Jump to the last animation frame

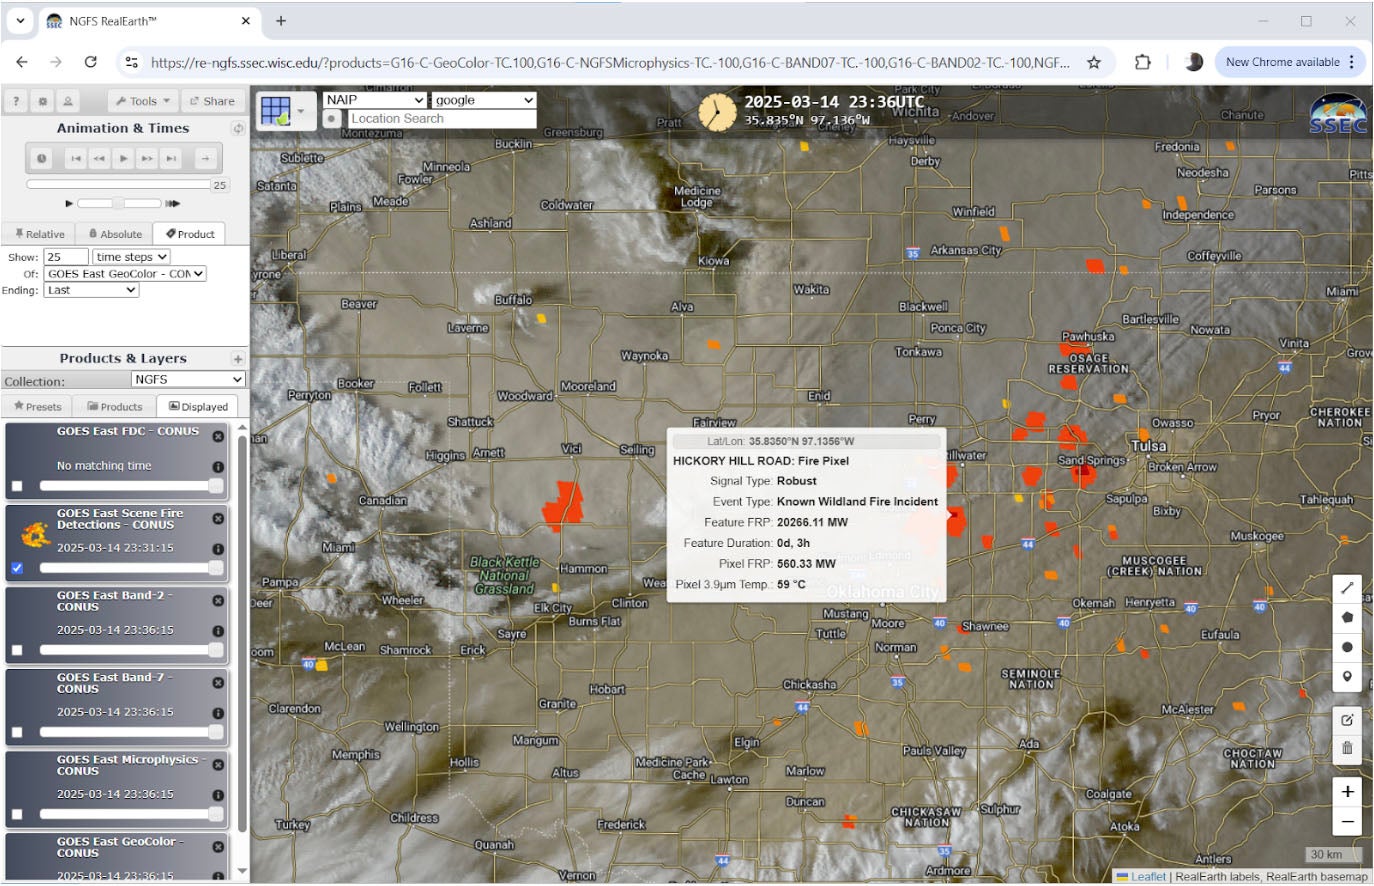point(171,158)
